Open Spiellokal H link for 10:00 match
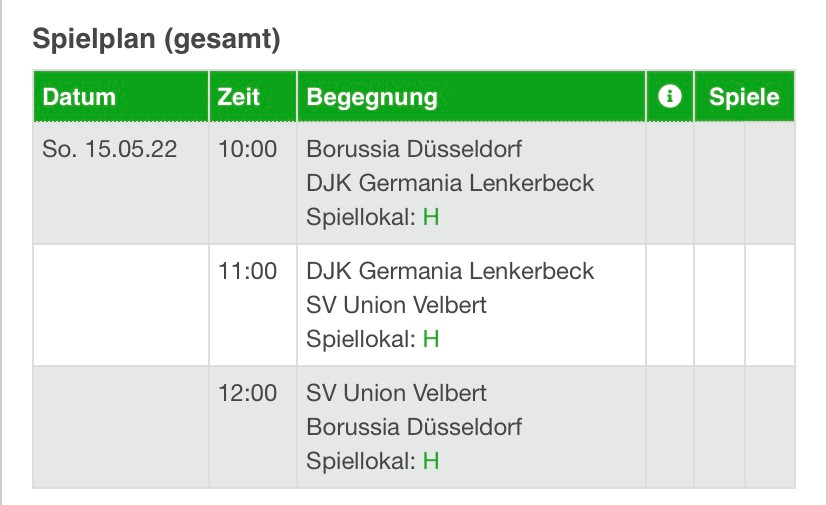The width and height of the screenshot is (827, 505). point(431,217)
